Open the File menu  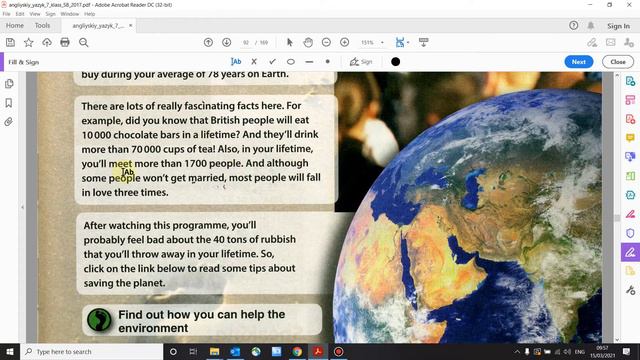7,14
